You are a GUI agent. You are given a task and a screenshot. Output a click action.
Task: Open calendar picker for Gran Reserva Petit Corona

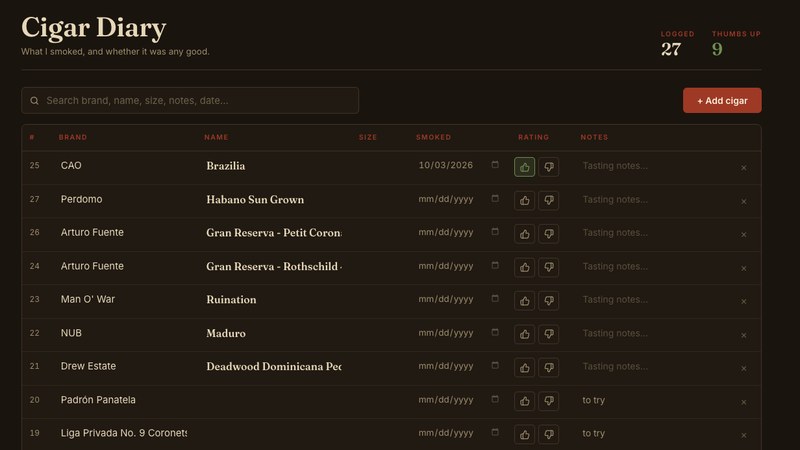pos(495,231)
